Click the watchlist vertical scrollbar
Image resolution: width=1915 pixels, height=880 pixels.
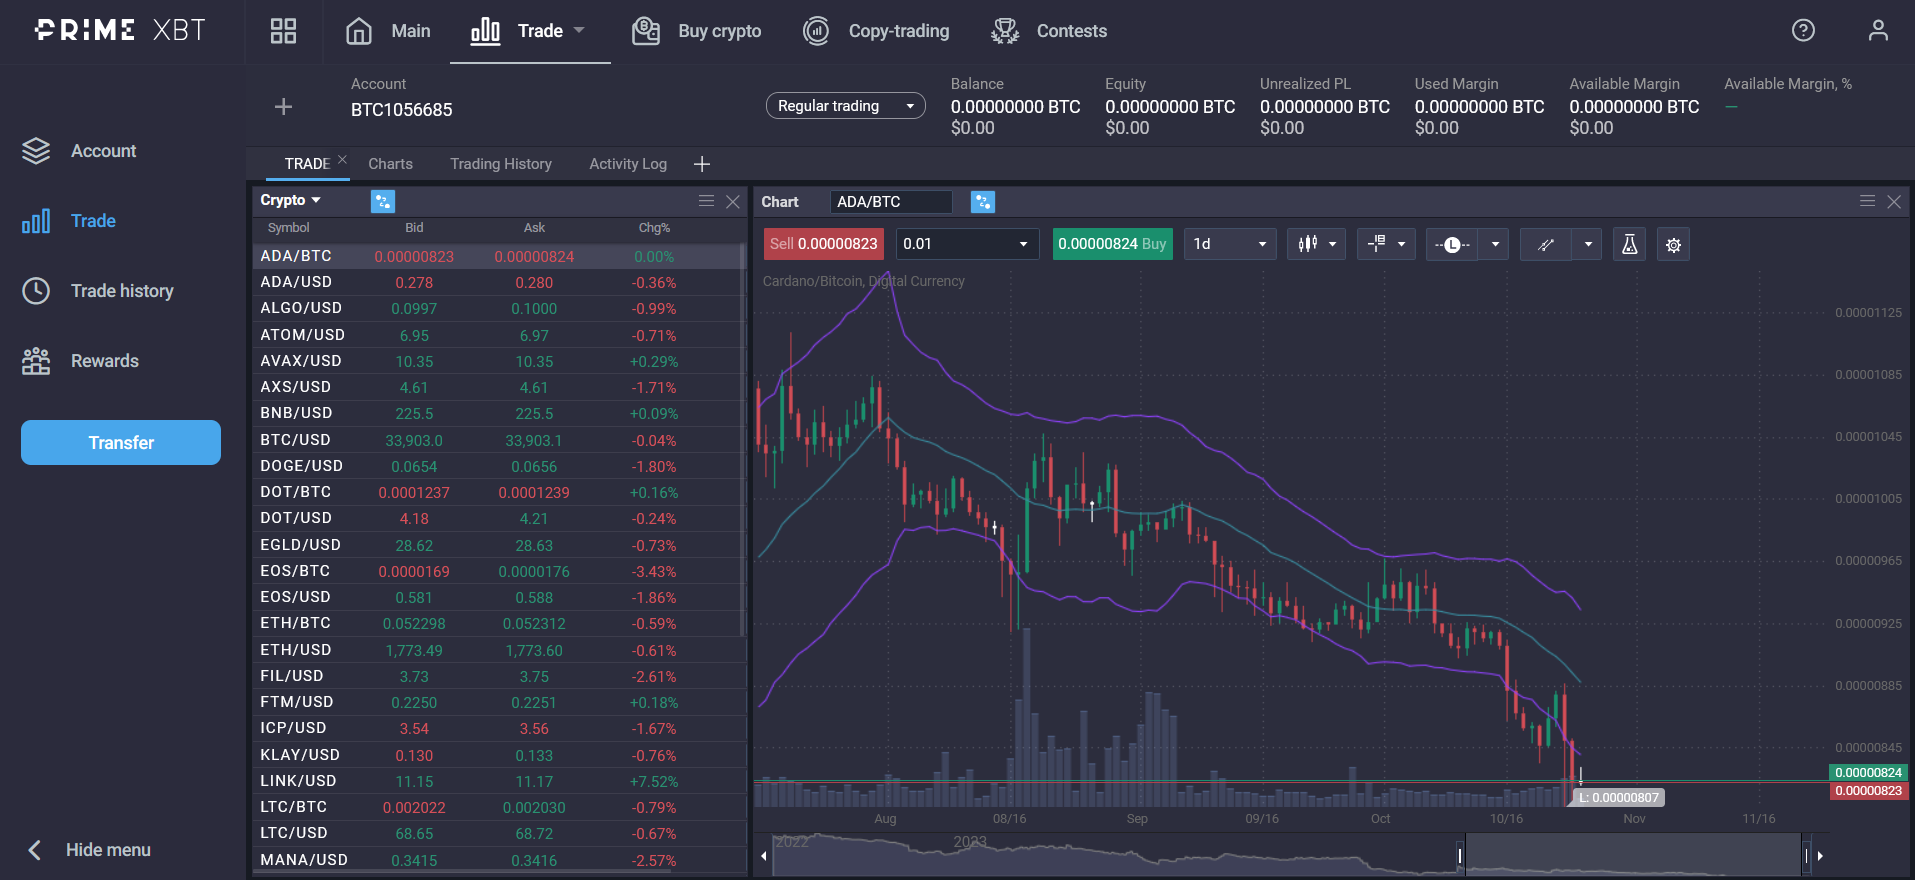743,440
